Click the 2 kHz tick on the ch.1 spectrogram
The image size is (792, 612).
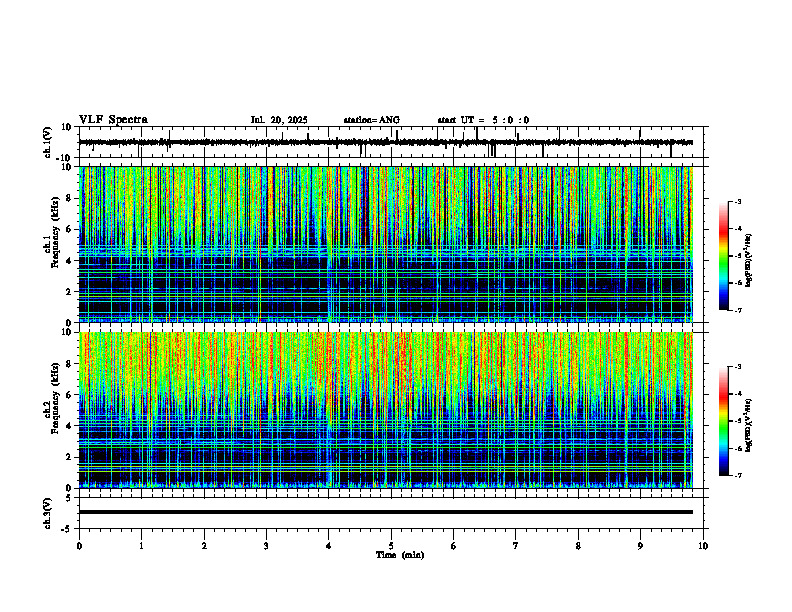pyautogui.click(x=70, y=292)
